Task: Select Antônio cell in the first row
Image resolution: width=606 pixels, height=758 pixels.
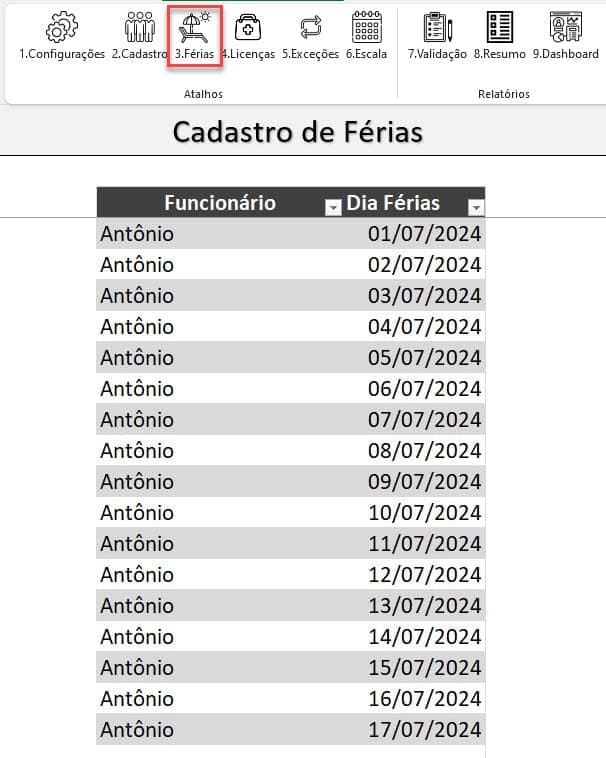Action: [137, 234]
